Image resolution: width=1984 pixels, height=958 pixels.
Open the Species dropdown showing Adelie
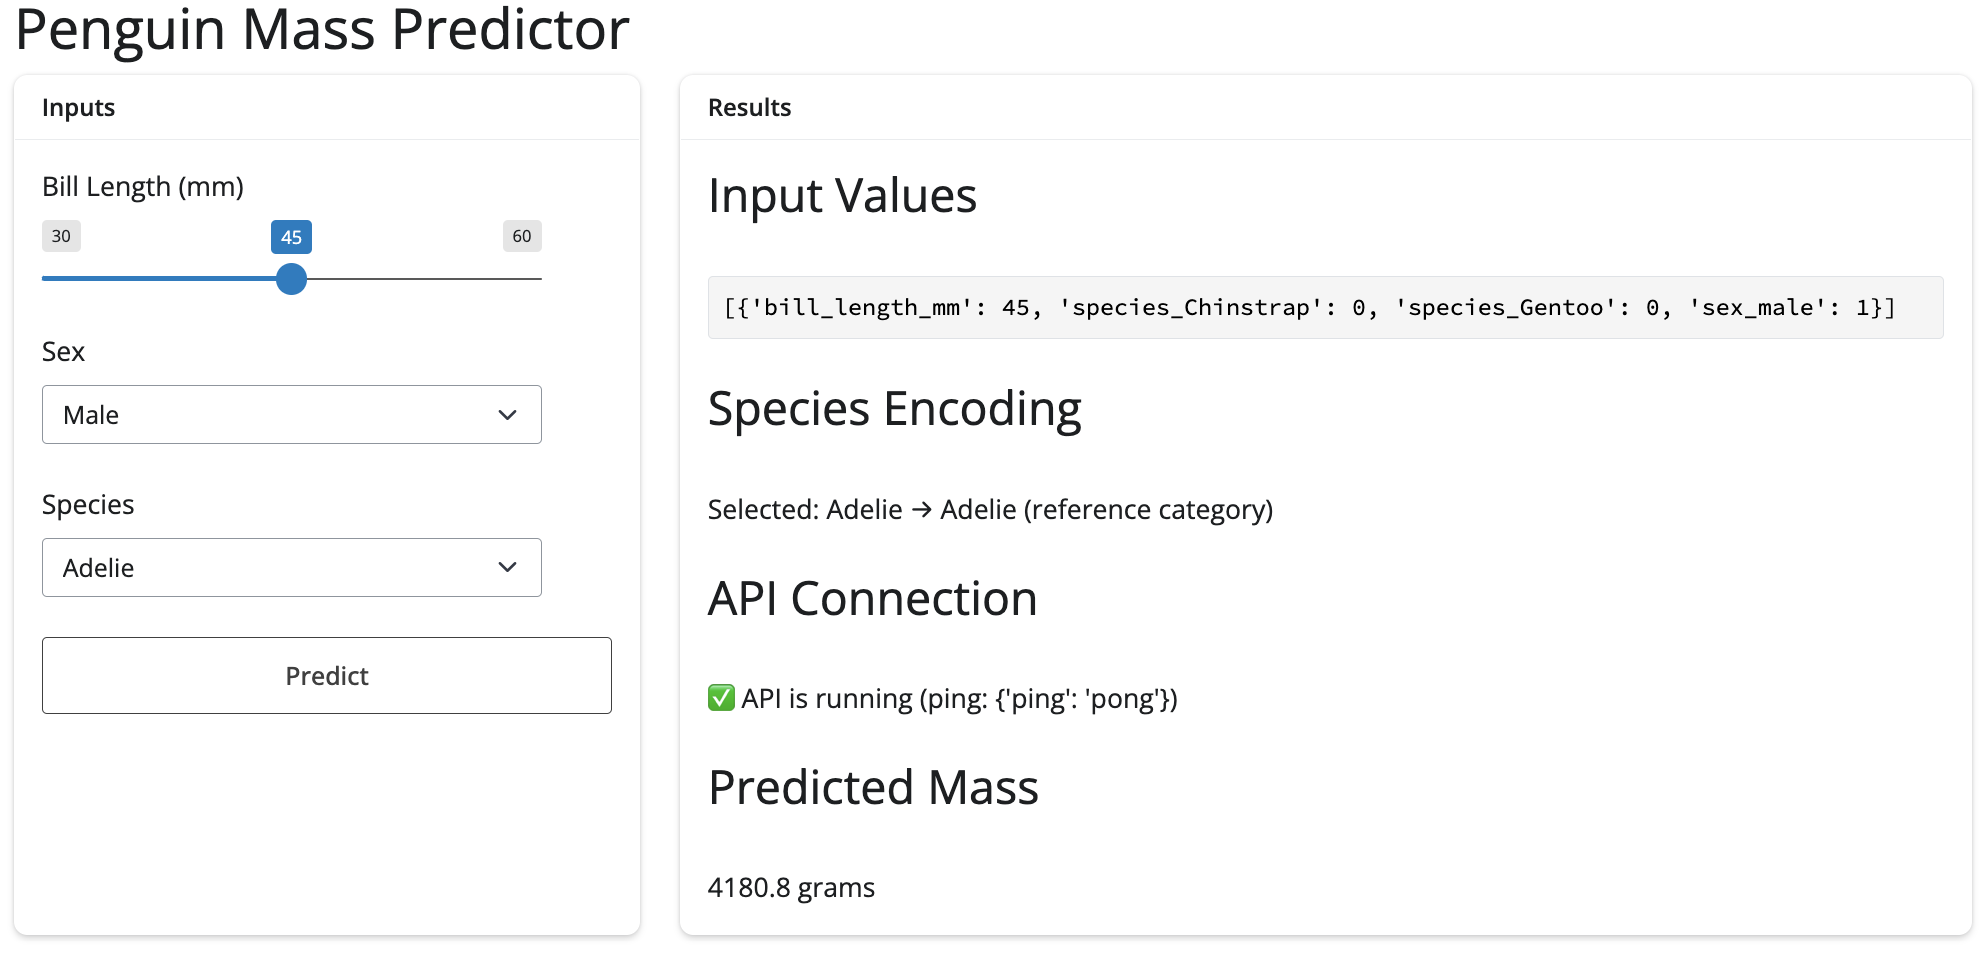tap(291, 568)
